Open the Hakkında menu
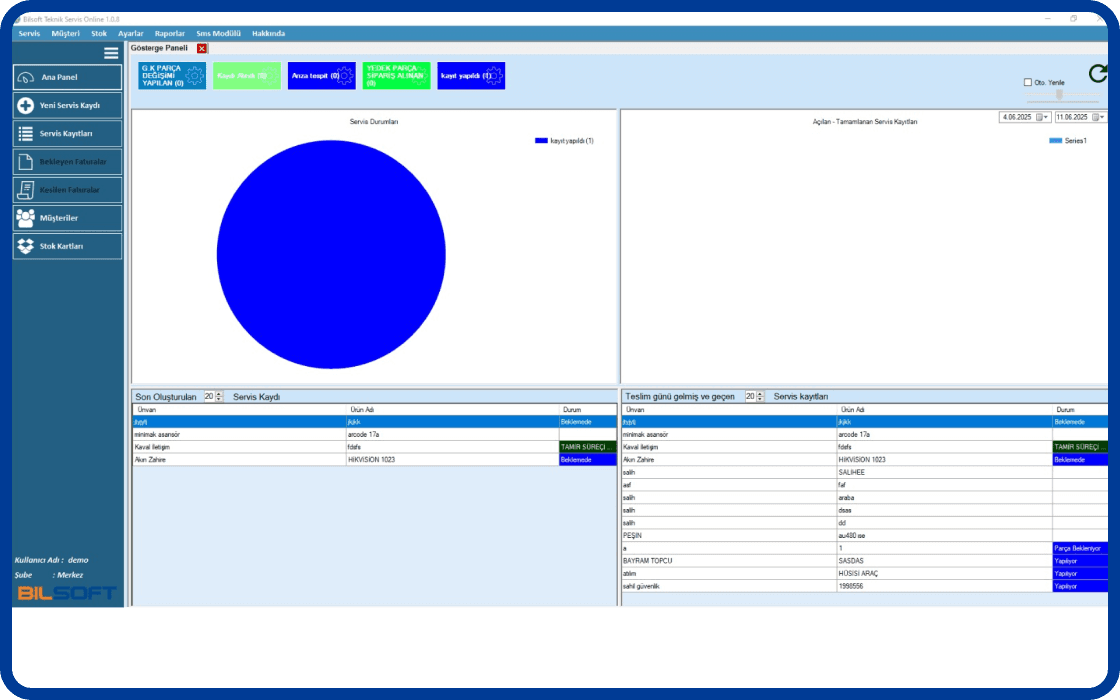Image resolution: width=1120 pixels, height=700 pixels. tap(268, 34)
